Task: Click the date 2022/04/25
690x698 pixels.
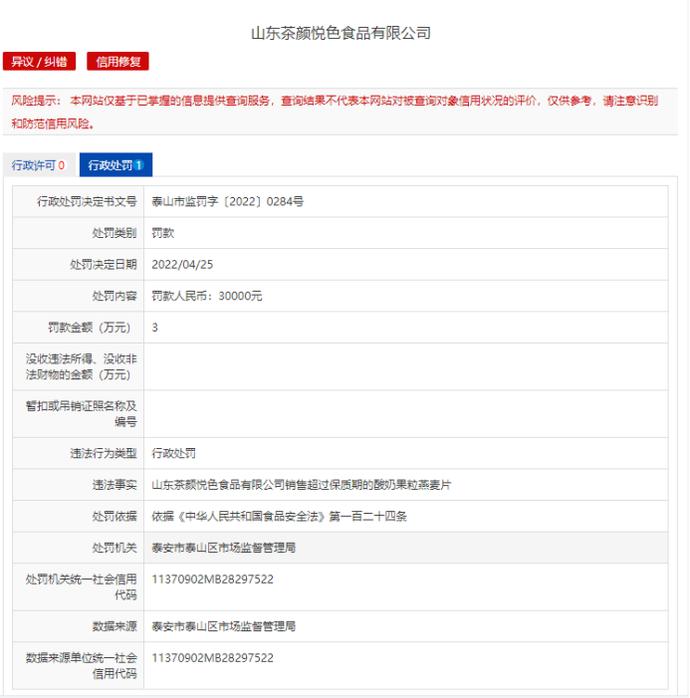Action: (183, 264)
